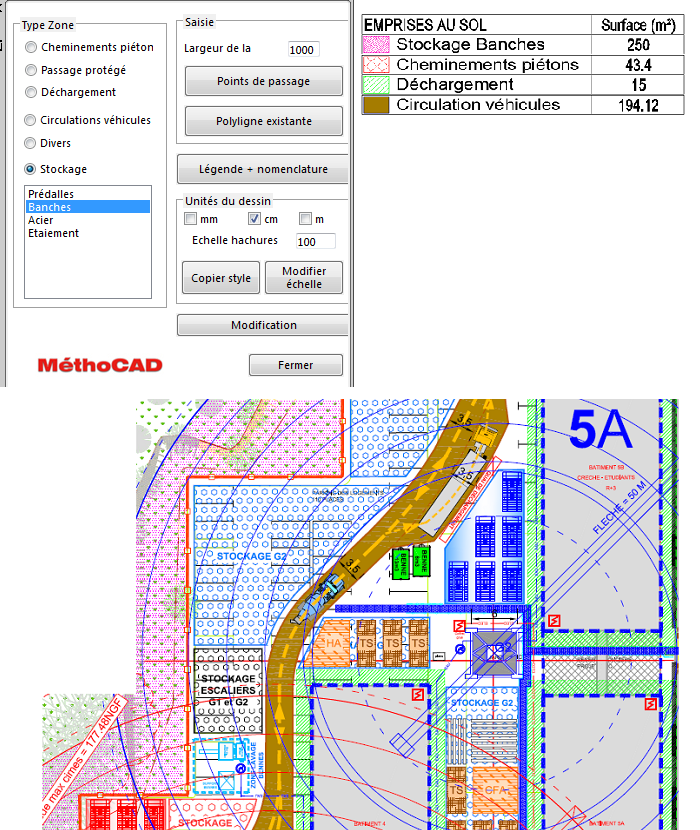Click the 250 surface value cell
Viewport: 700px width, 830px height.
tap(638, 44)
